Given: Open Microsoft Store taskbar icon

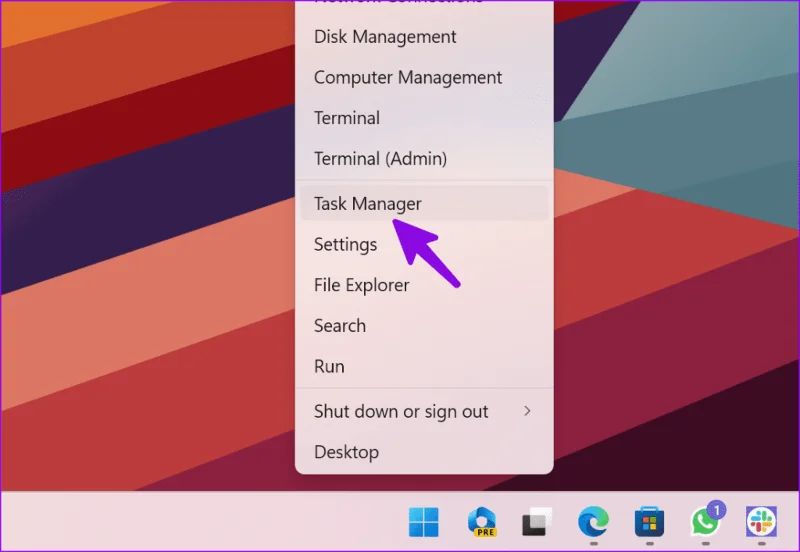Looking at the screenshot, I should tap(649, 522).
